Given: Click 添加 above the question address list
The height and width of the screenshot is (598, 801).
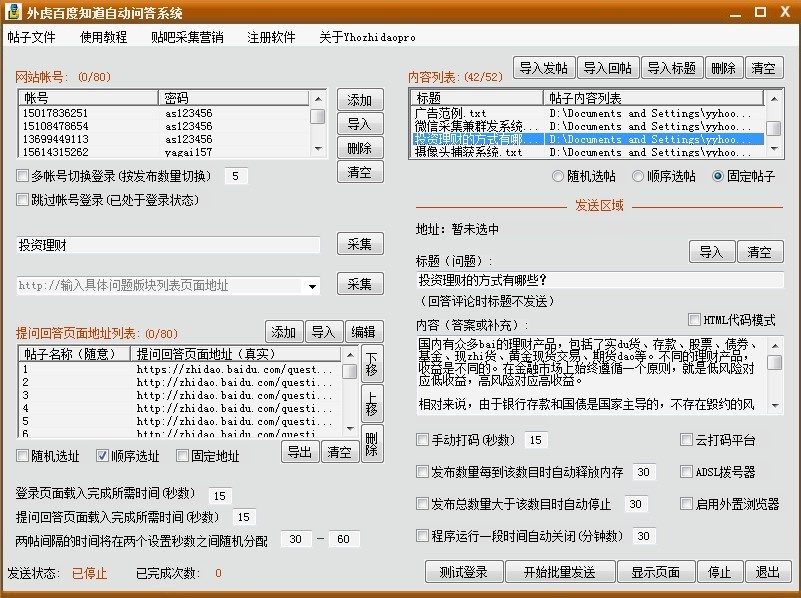Looking at the screenshot, I should click(284, 332).
